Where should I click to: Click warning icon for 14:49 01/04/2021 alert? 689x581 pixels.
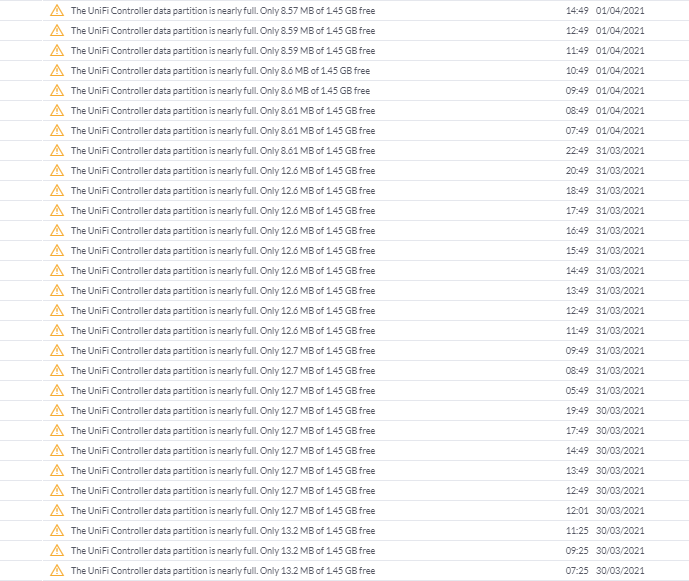tap(57, 10)
